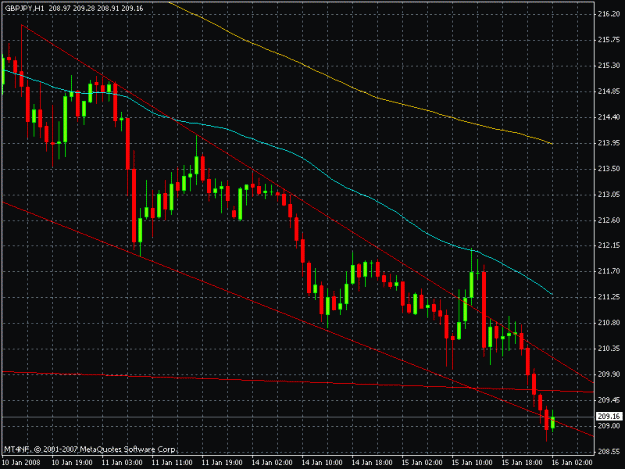625x469 pixels.
Task: Select the 215.30 price scale label
Action: click(x=609, y=65)
